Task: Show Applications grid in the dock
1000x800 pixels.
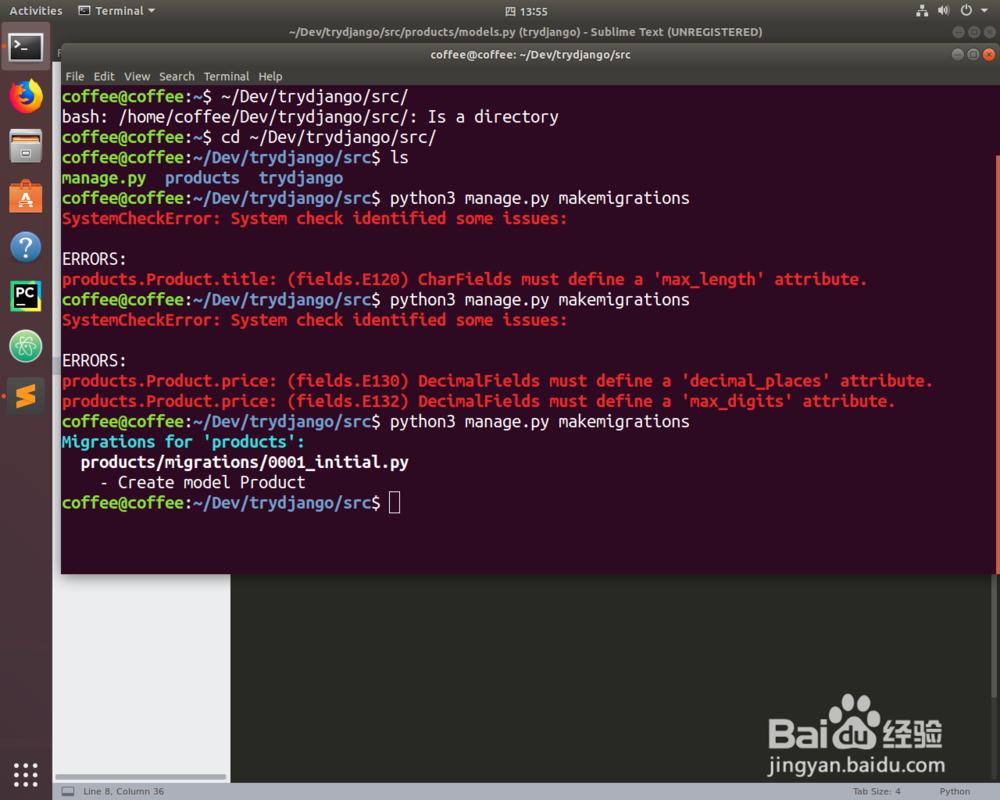Action: click(26, 774)
